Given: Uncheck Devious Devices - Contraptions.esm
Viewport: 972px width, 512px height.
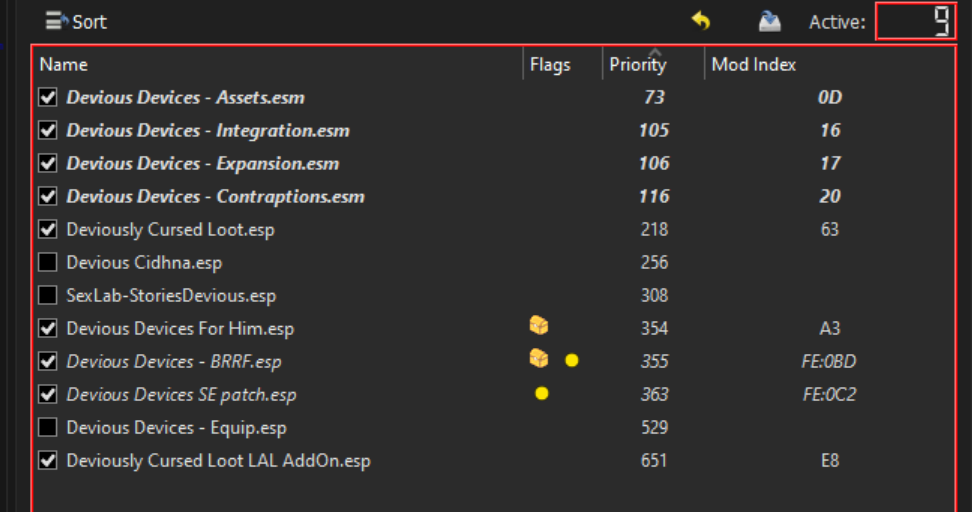Looking at the screenshot, I should [48, 196].
